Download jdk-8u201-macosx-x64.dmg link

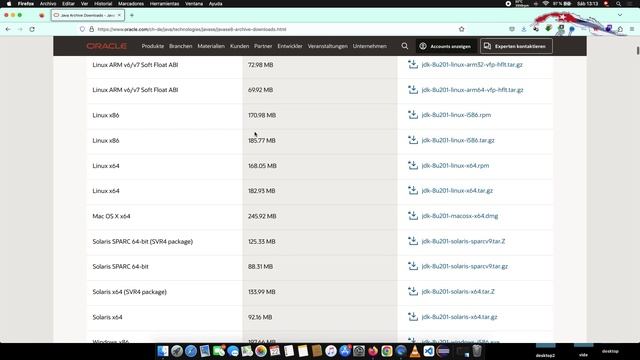click(460, 216)
